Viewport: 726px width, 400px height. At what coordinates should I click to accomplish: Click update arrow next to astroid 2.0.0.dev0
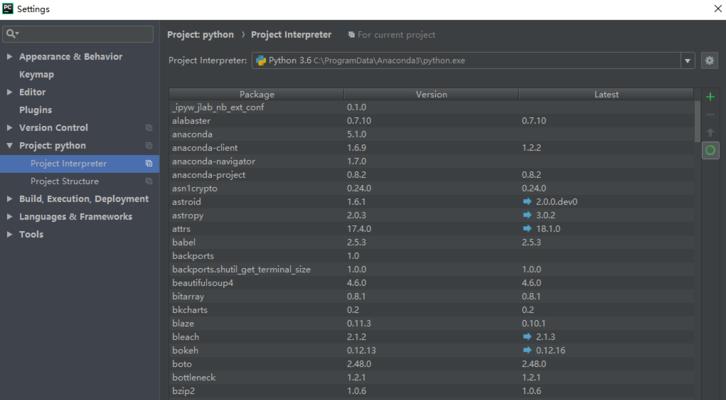point(527,201)
